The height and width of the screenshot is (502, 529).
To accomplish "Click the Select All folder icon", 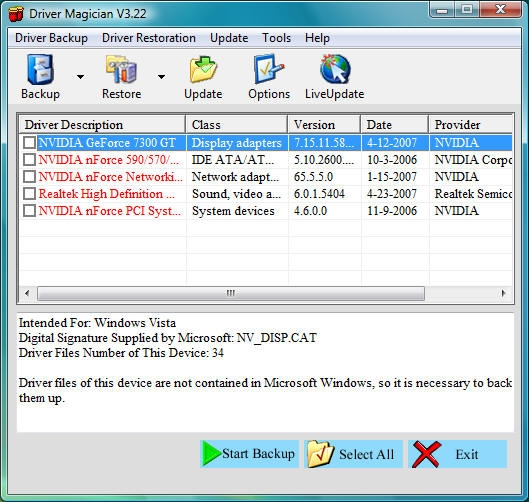I will [x=321, y=454].
